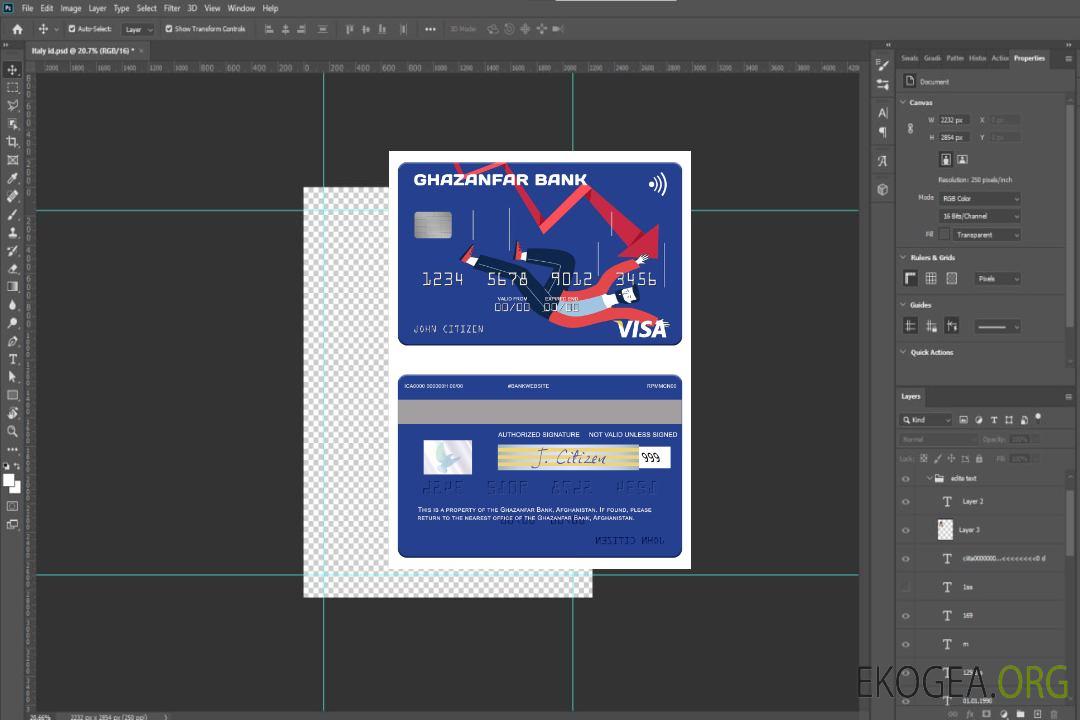Select the Hand tool
1080x720 pixels.
point(12,413)
